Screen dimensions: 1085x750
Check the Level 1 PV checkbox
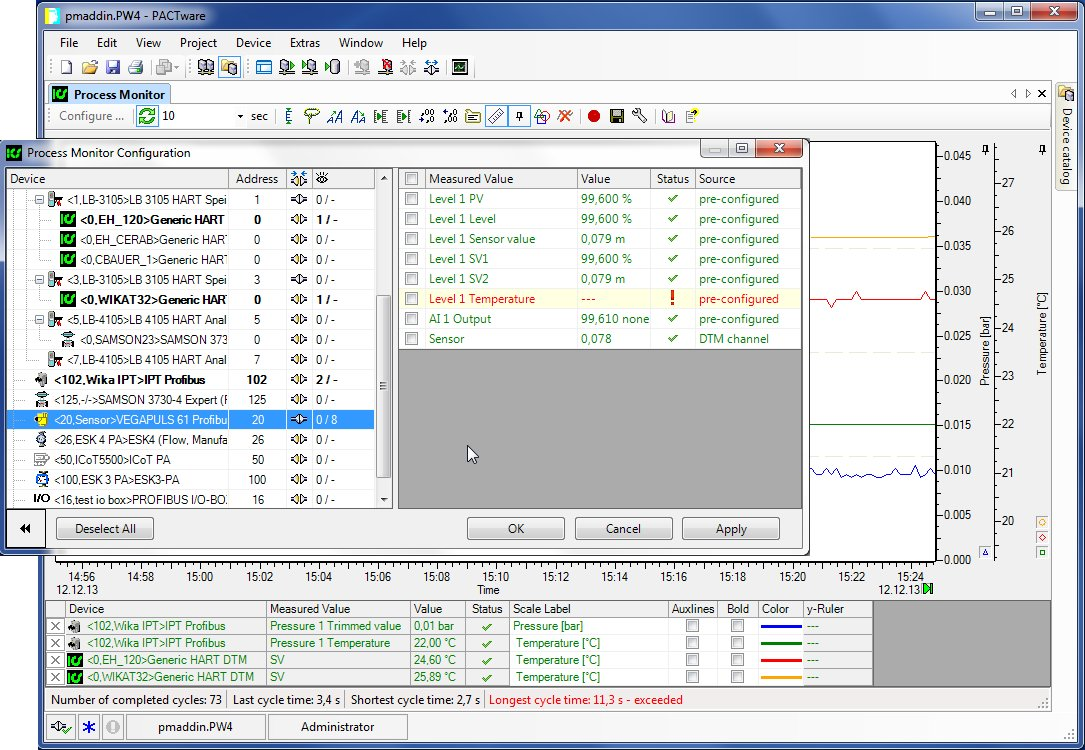click(x=411, y=199)
